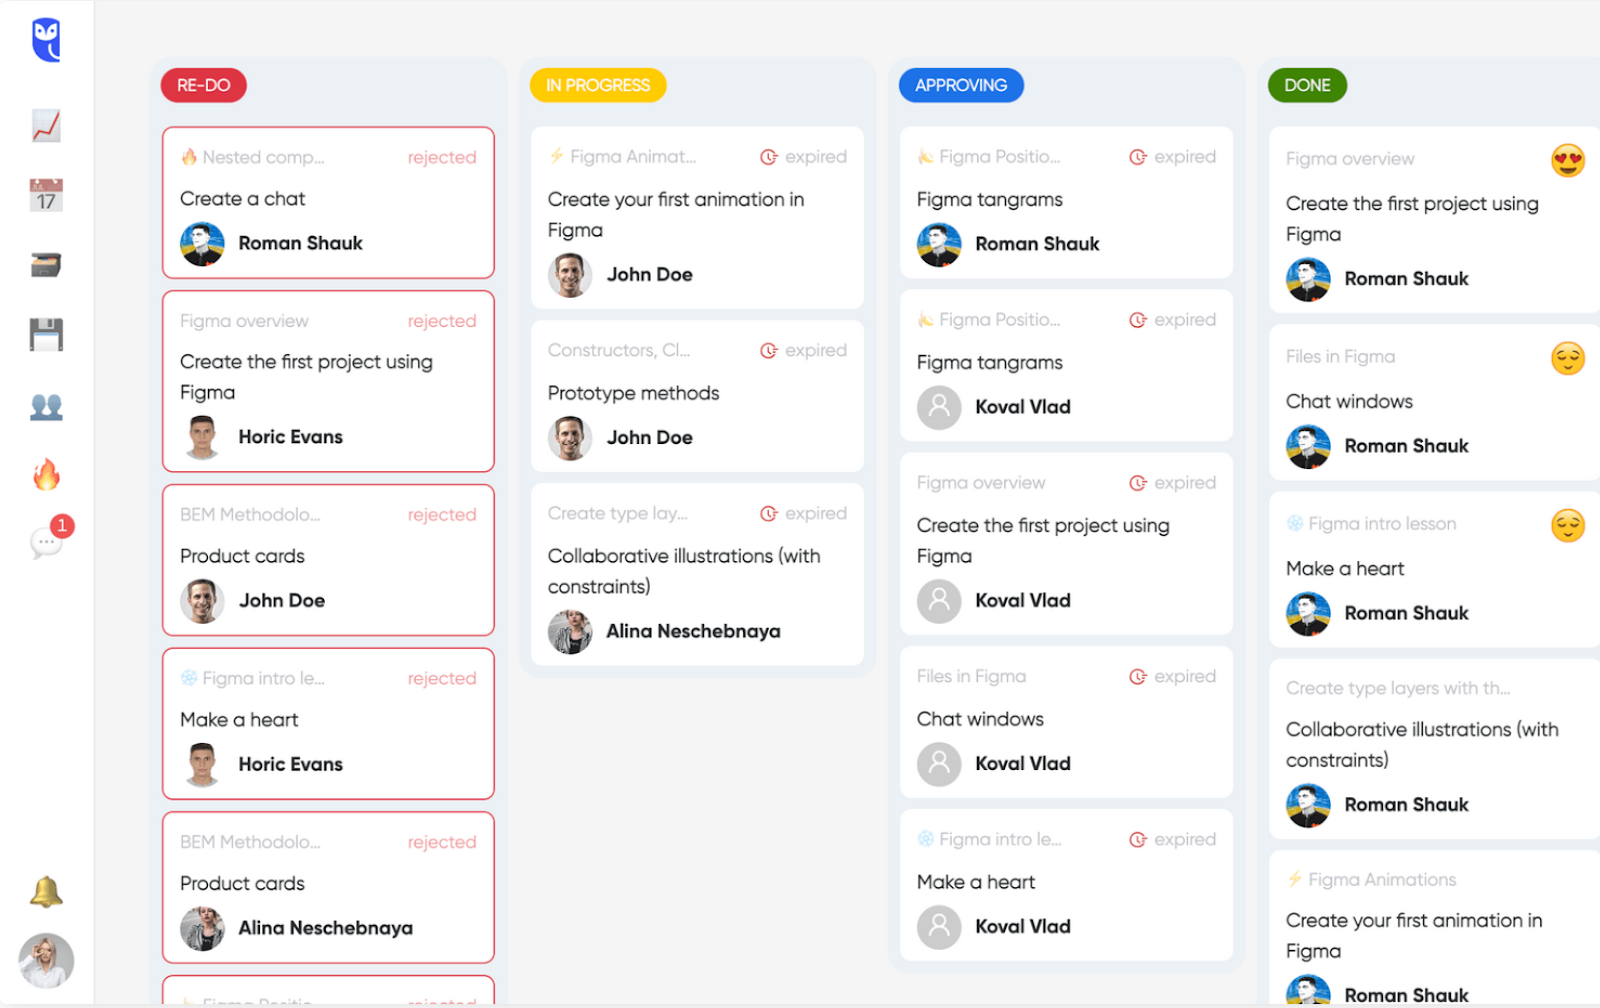The height and width of the screenshot is (1008, 1600).
Task: Click Koval Vlad avatar on Figma tangrams card
Action: pyautogui.click(x=939, y=407)
